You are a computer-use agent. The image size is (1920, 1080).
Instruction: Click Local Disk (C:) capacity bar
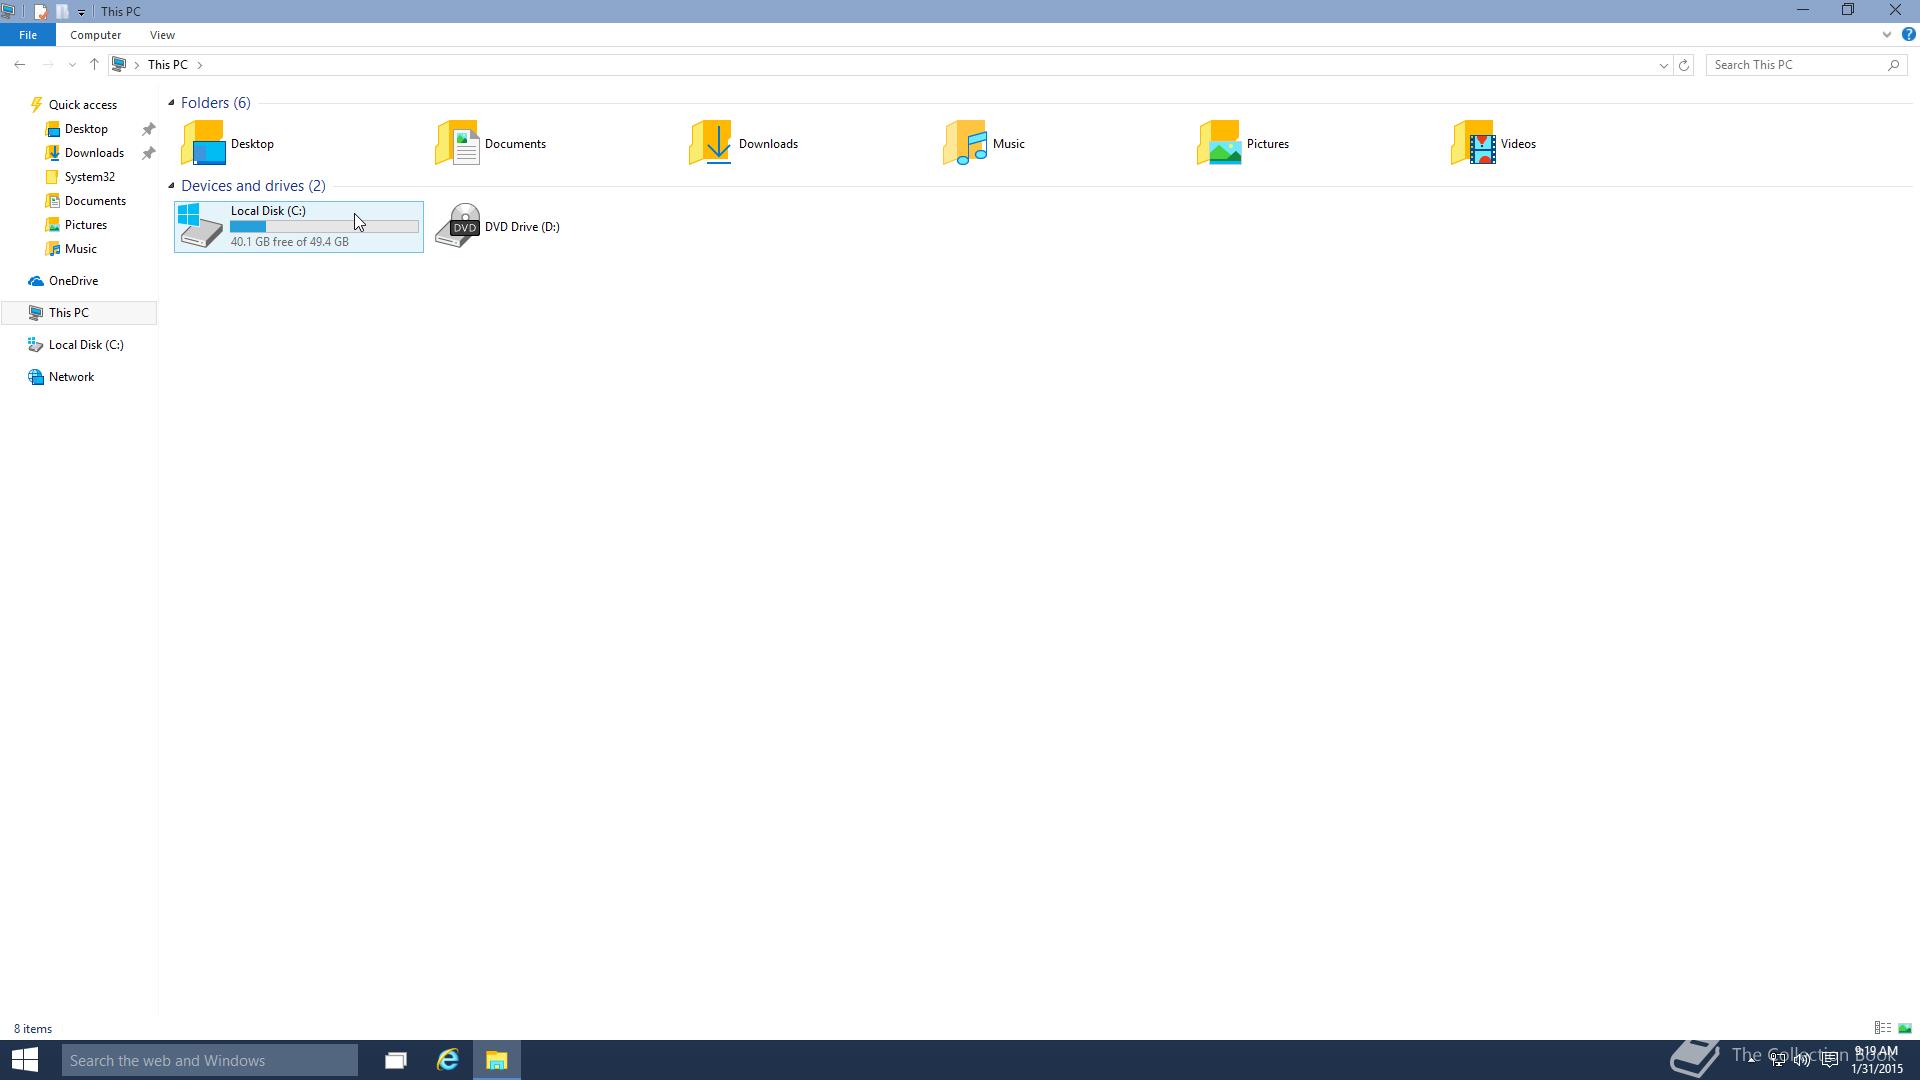324,227
